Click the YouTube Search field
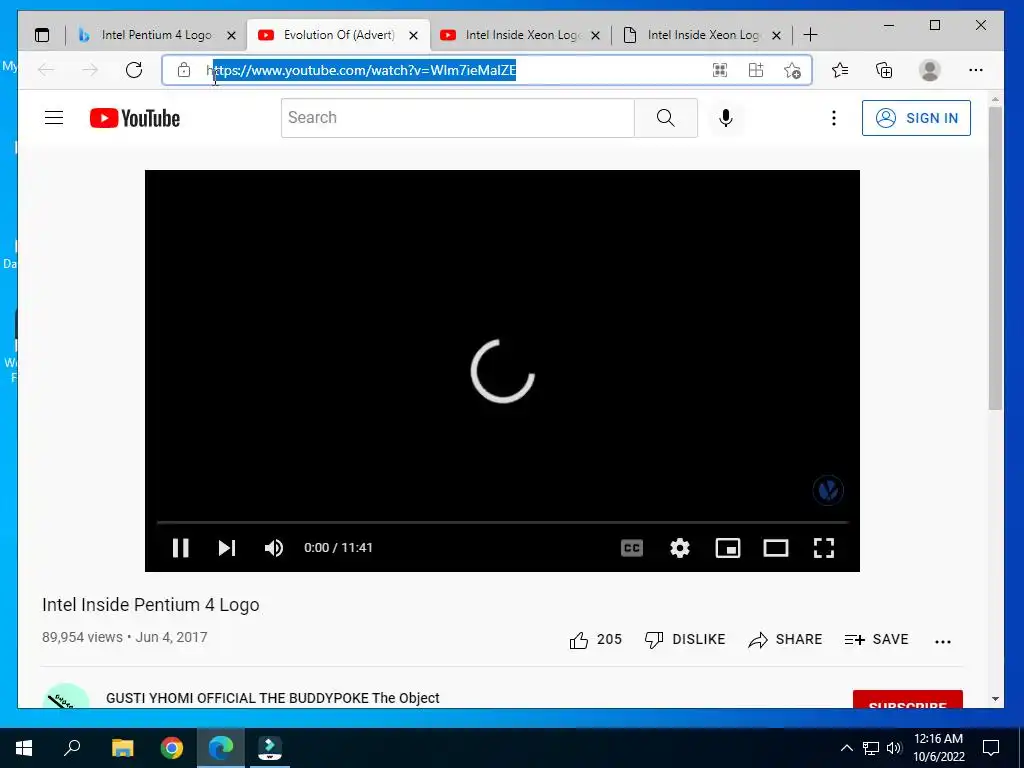The width and height of the screenshot is (1024, 768). [x=457, y=118]
